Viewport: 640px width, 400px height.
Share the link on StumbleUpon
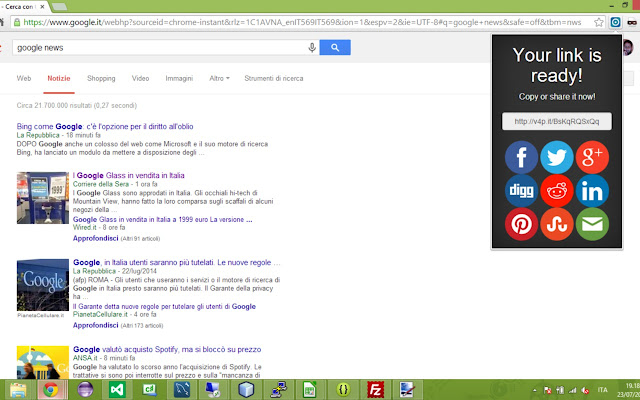pyautogui.click(x=557, y=224)
